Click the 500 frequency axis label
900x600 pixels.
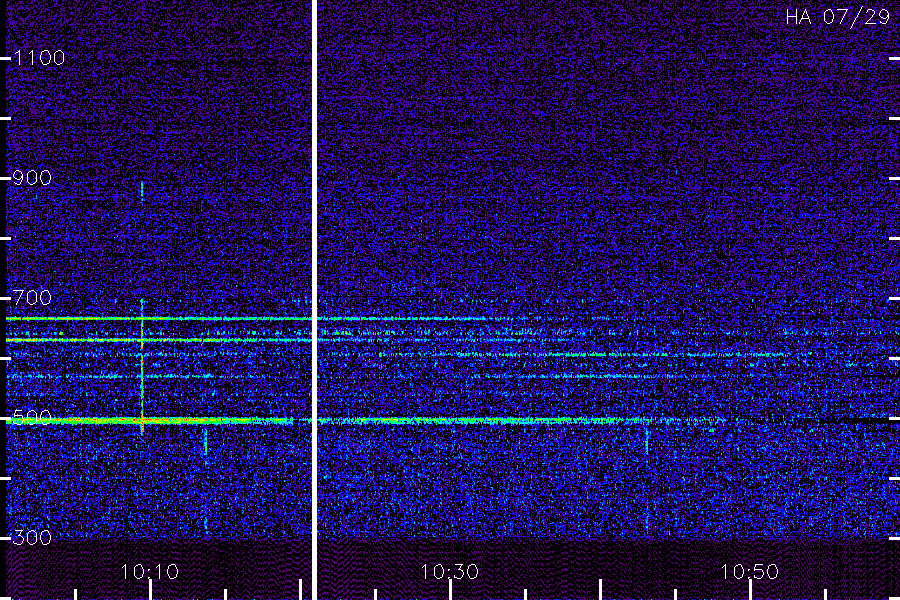[32, 417]
